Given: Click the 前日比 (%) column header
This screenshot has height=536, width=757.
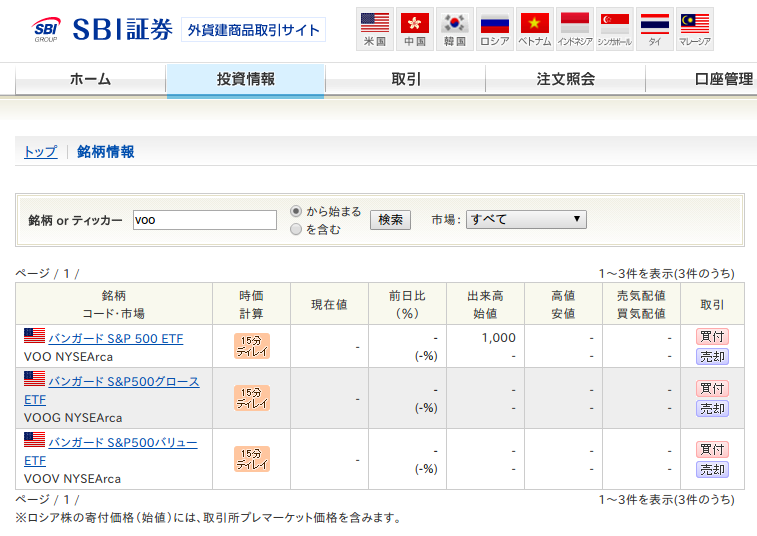Looking at the screenshot, I should (x=407, y=304).
